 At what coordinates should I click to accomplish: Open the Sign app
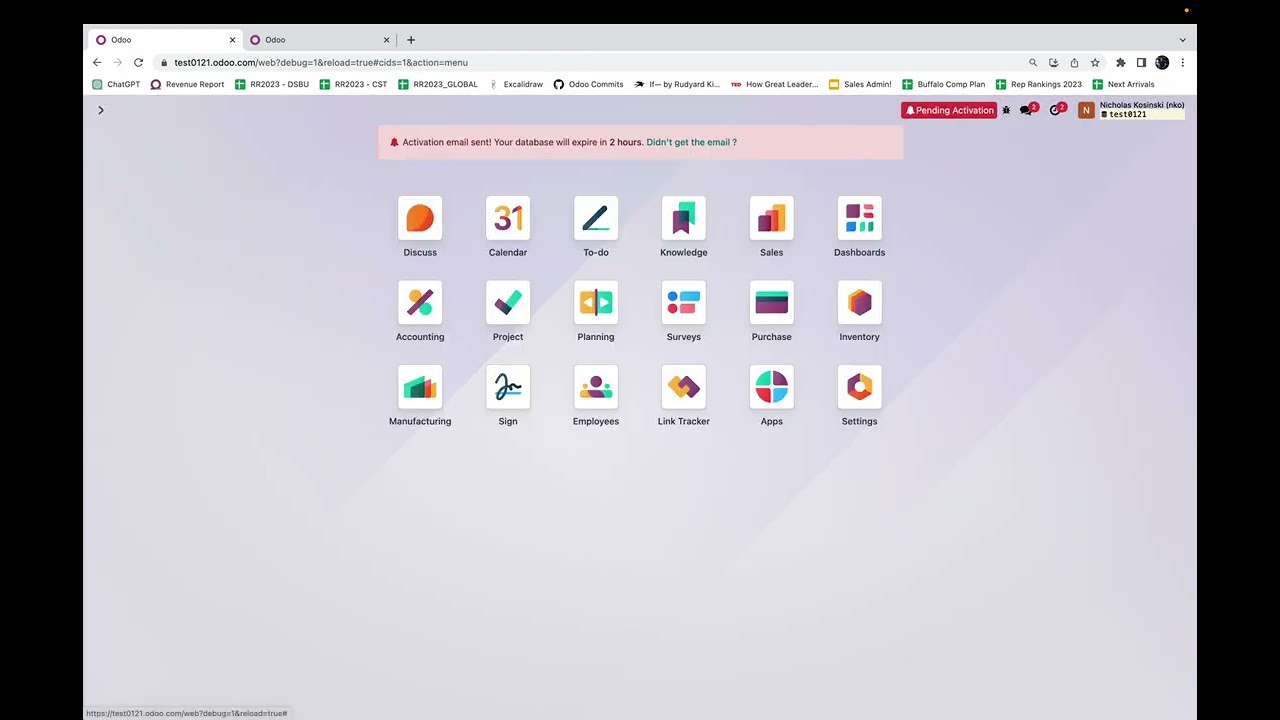508,387
